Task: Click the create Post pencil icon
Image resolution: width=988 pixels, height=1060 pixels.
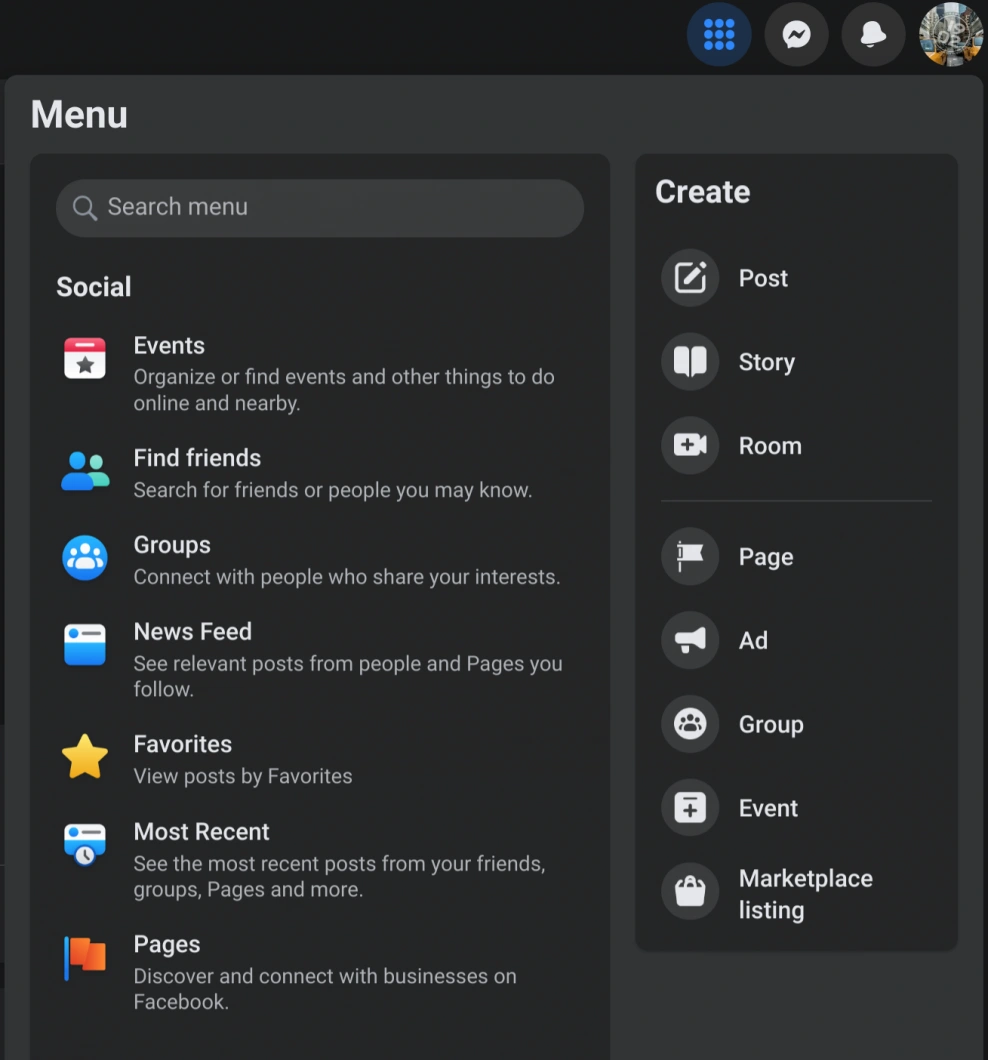Action: (689, 278)
